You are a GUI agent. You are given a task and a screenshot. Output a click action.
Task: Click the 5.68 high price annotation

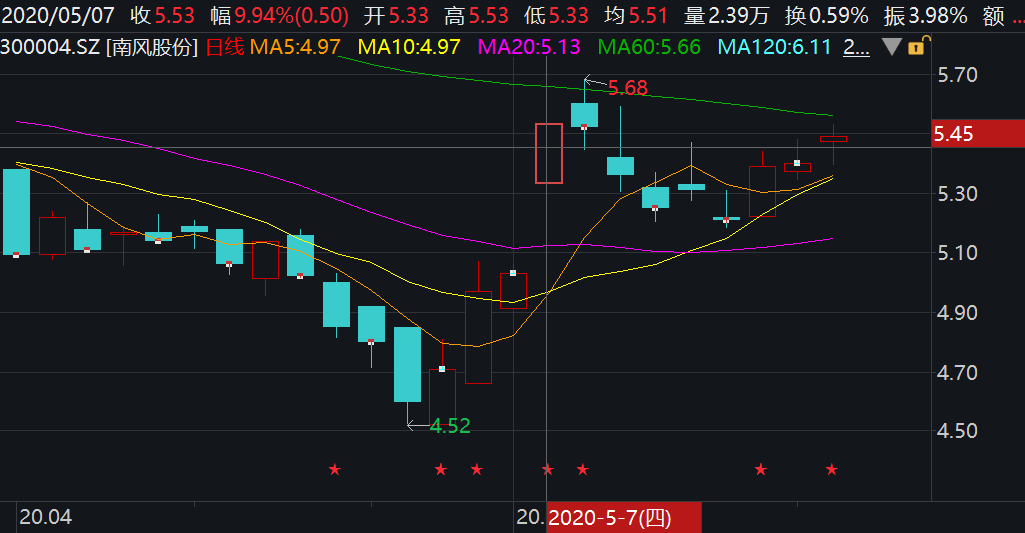(x=628, y=88)
